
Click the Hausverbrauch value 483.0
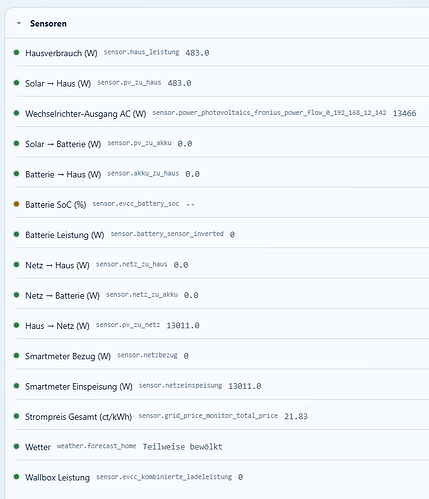[197, 53]
